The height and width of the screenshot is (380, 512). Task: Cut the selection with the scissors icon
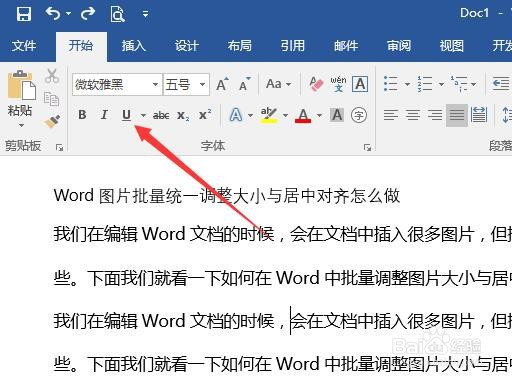coord(52,76)
